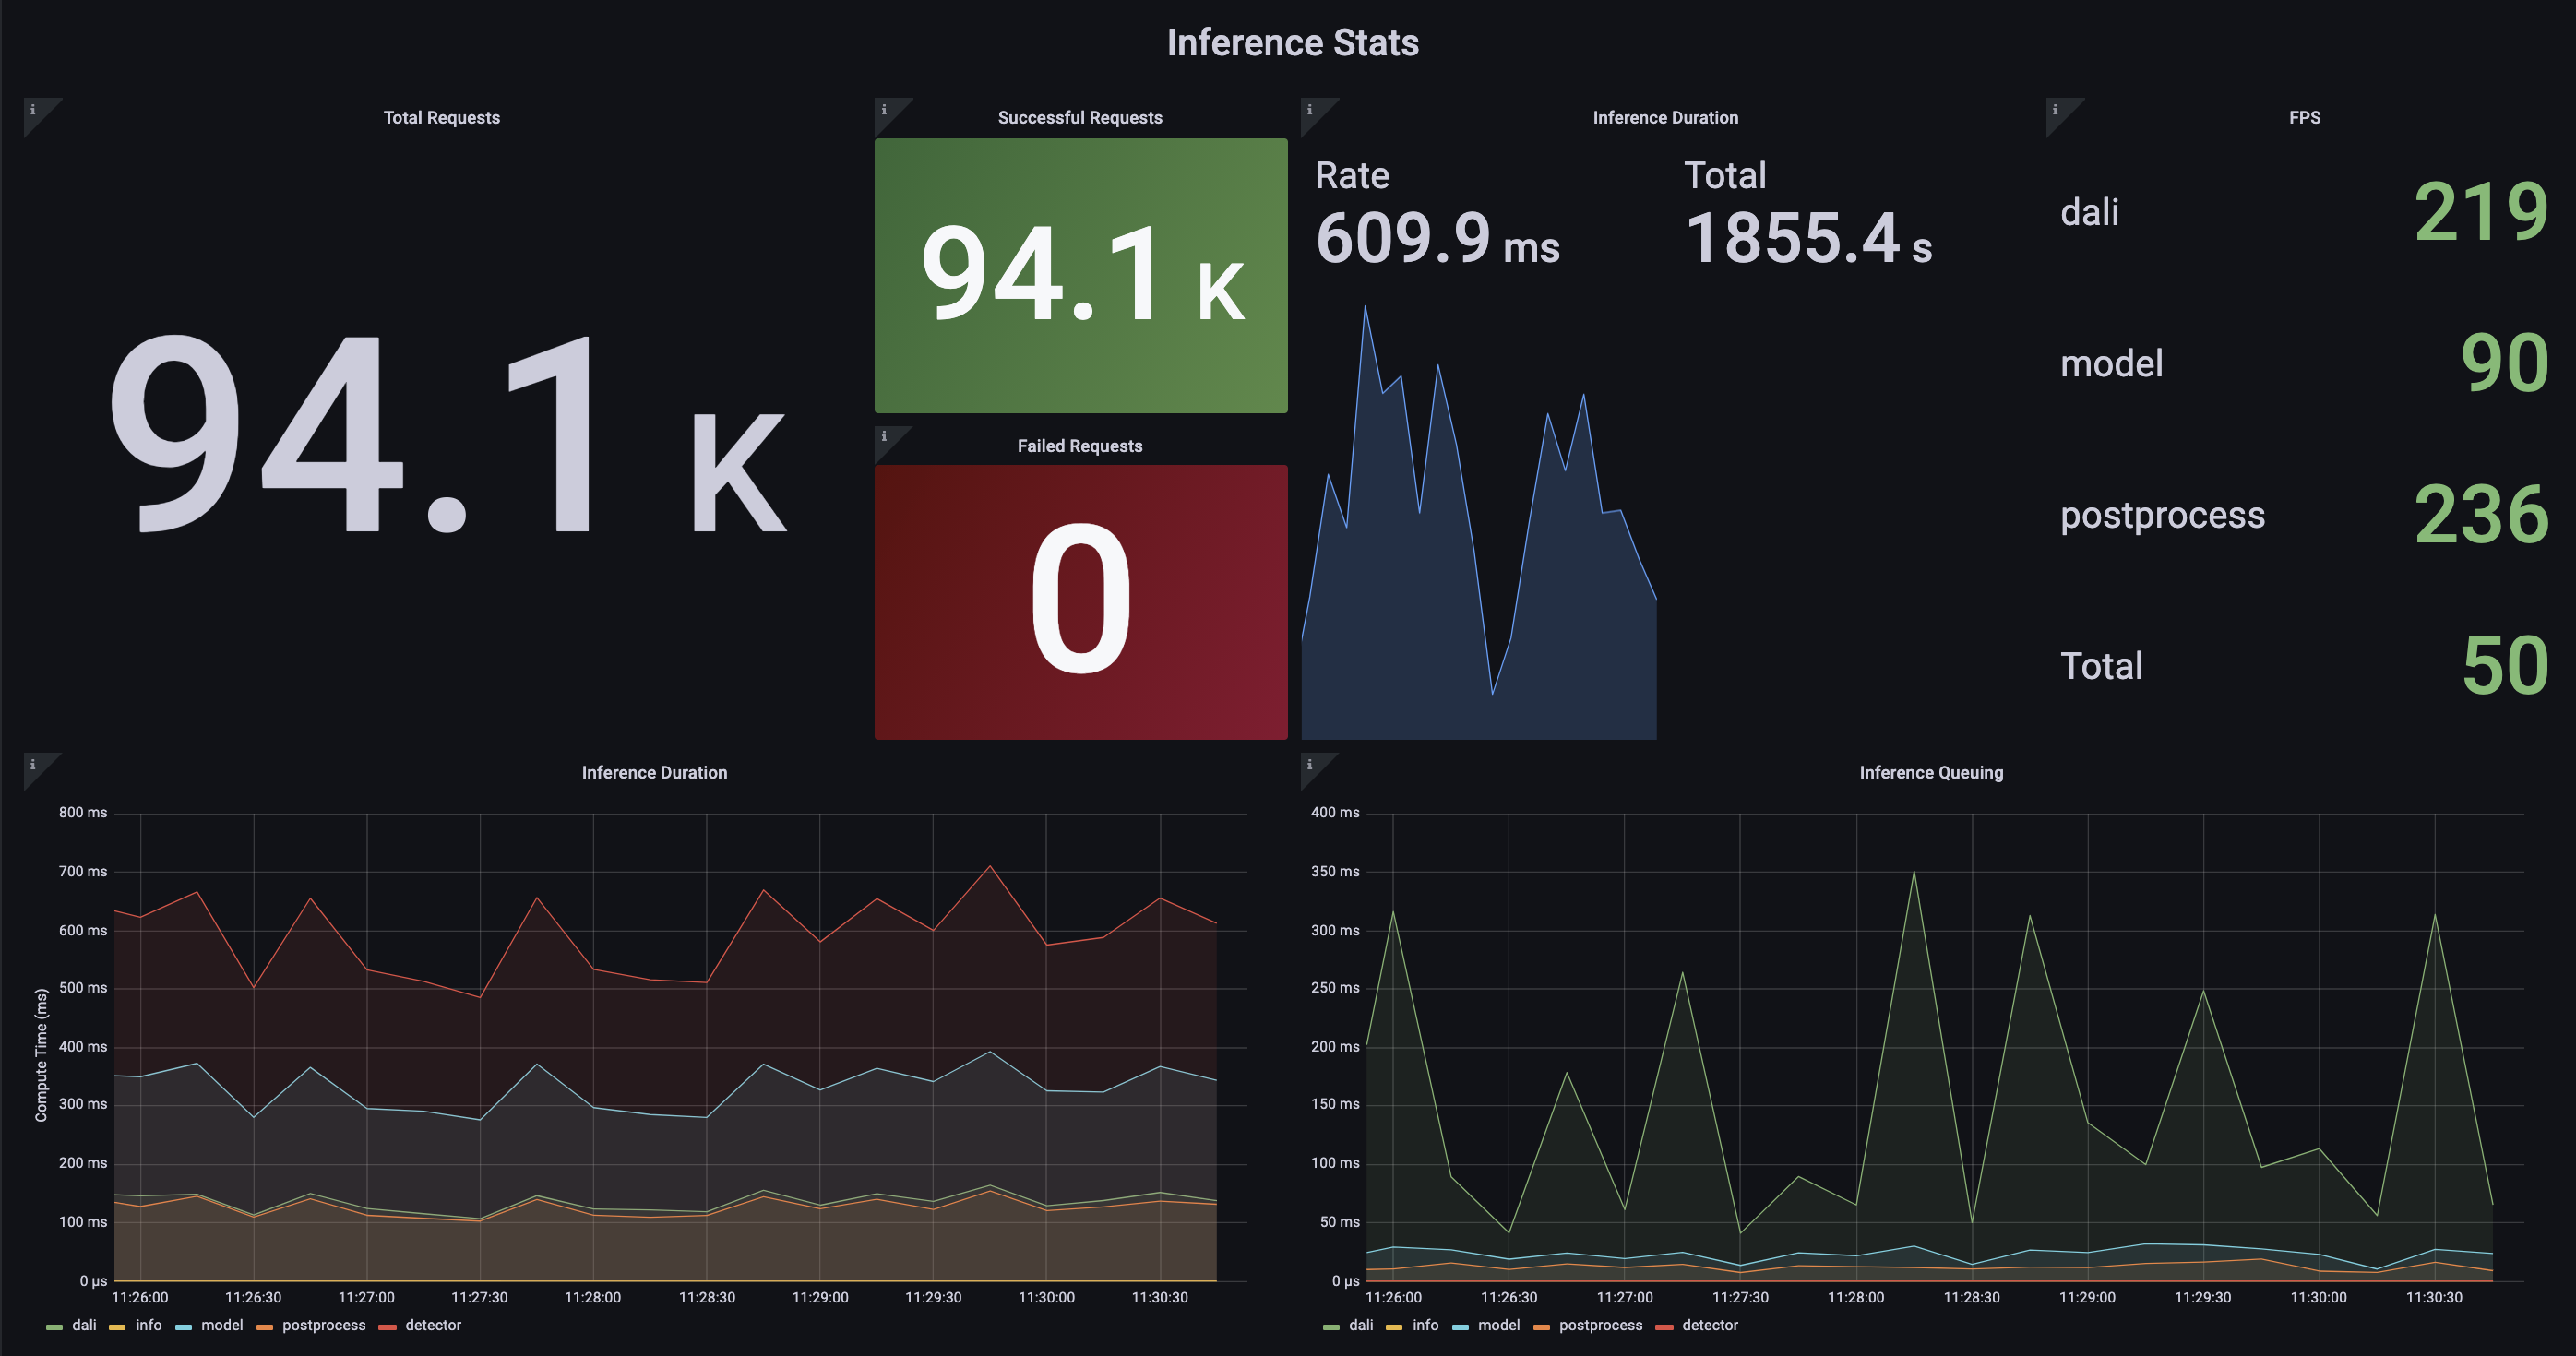The width and height of the screenshot is (2576, 1356).
Task: Toggle detector series in Inference Duration legend
Action: point(432,1325)
